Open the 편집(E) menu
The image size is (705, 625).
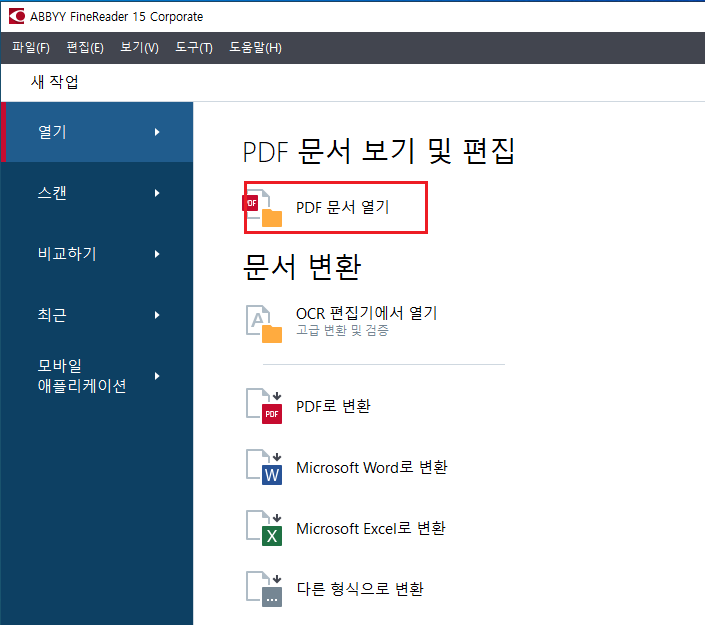pyautogui.click(x=85, y=47)
